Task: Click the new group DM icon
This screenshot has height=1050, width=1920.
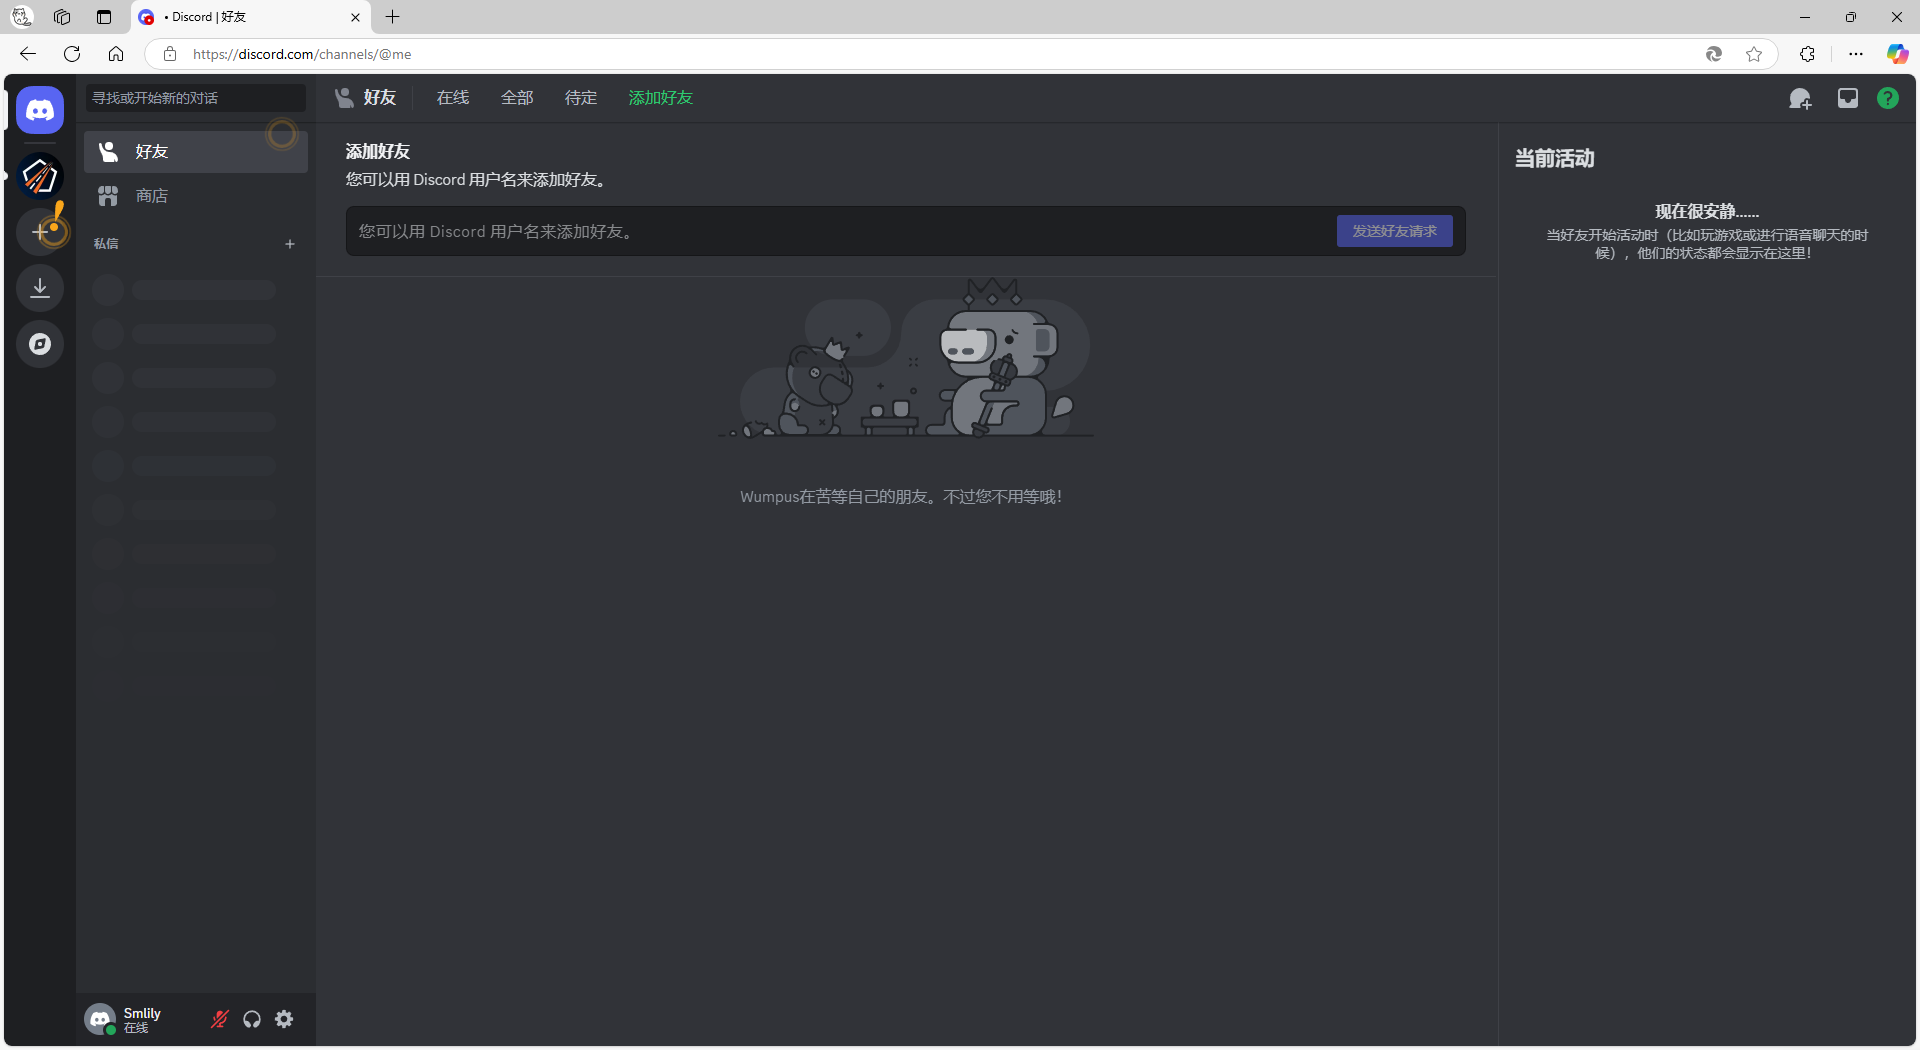Action: coord(1800,98)
